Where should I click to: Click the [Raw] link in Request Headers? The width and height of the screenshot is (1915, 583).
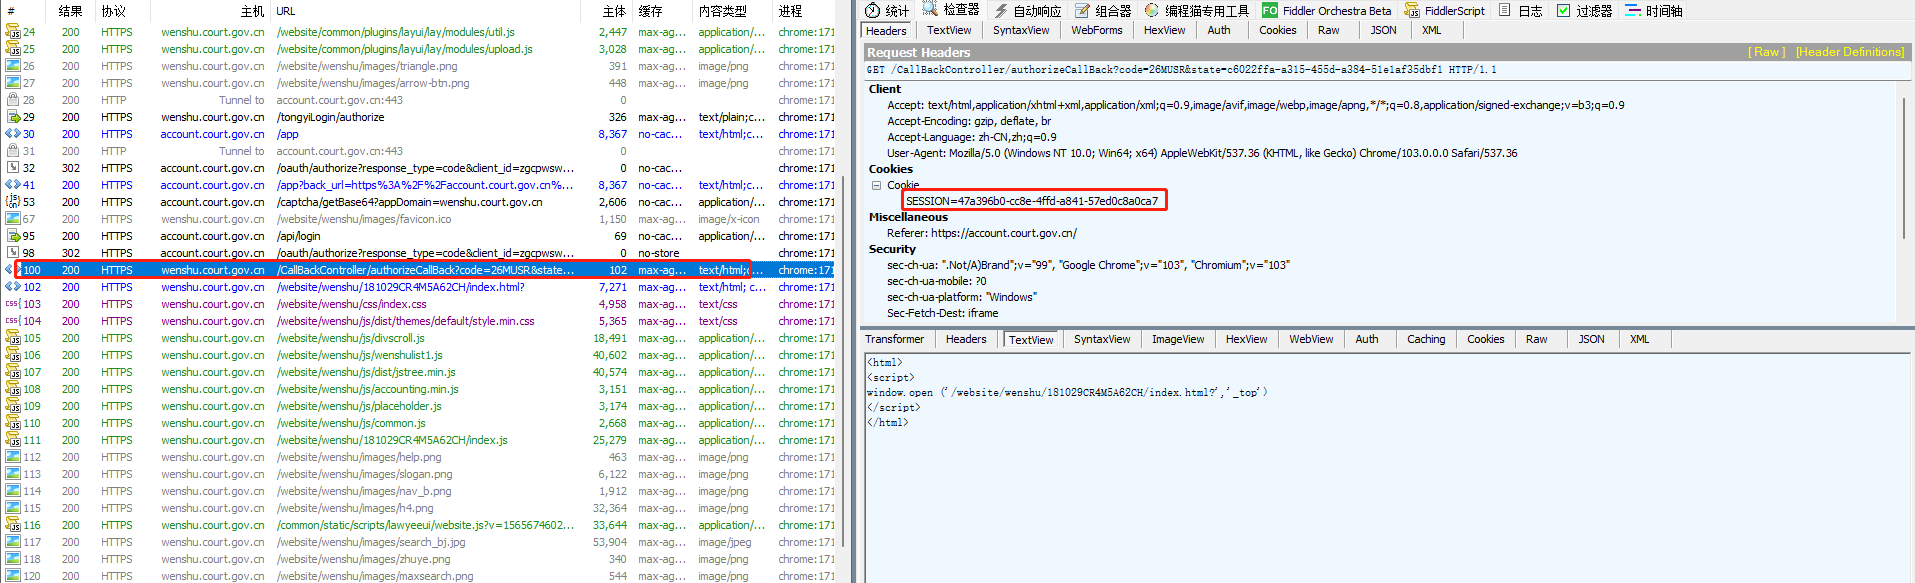[x=1766, y=52]
